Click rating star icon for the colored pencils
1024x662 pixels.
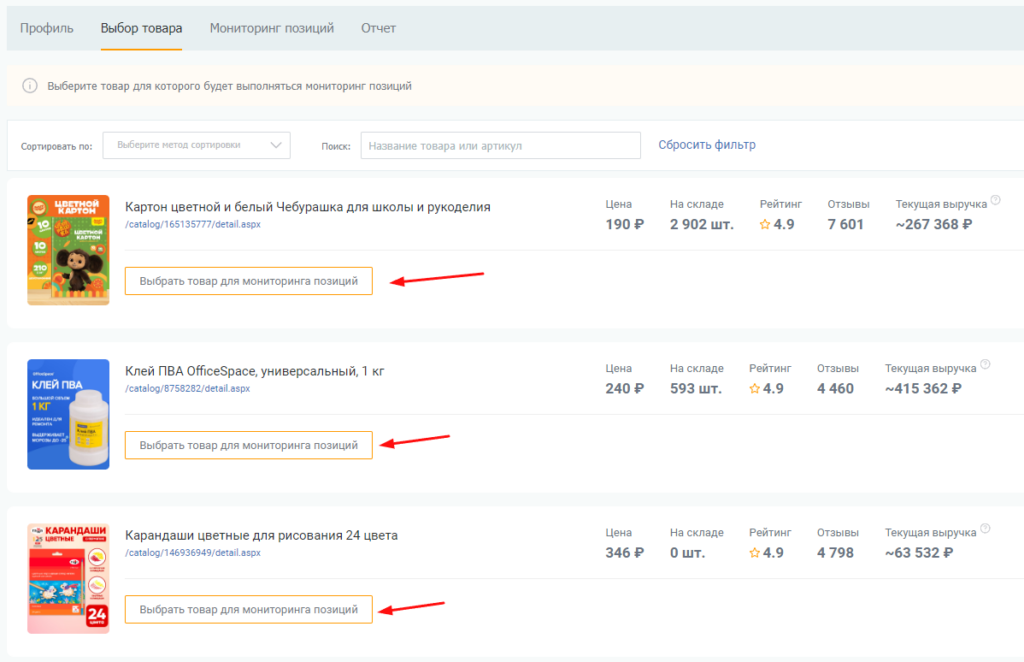(755, 553)
